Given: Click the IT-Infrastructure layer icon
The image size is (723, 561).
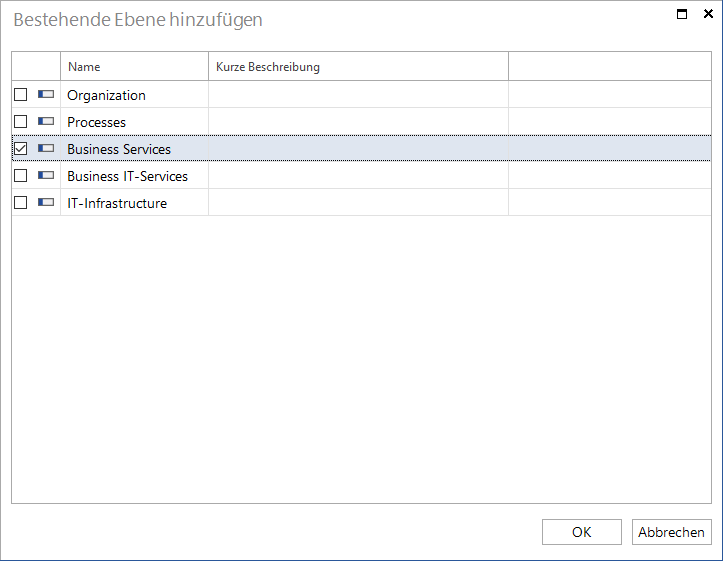Looking at the screenshot, I should click(46, 202).
